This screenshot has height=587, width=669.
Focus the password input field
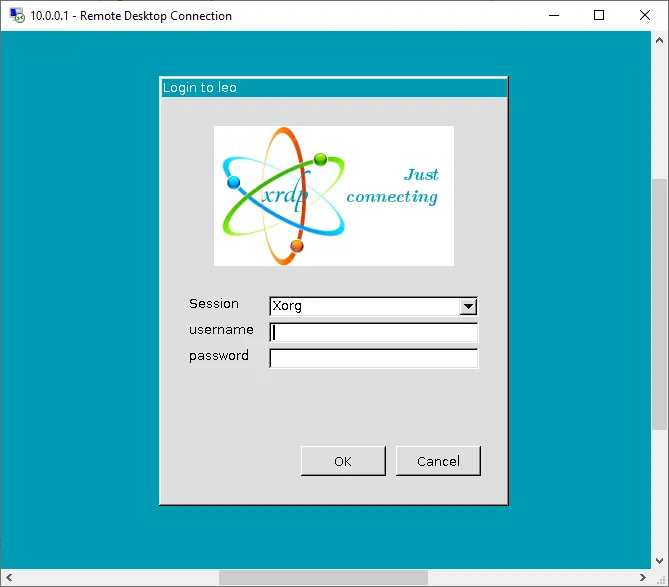pyautogui.click(x=374, y=358)
